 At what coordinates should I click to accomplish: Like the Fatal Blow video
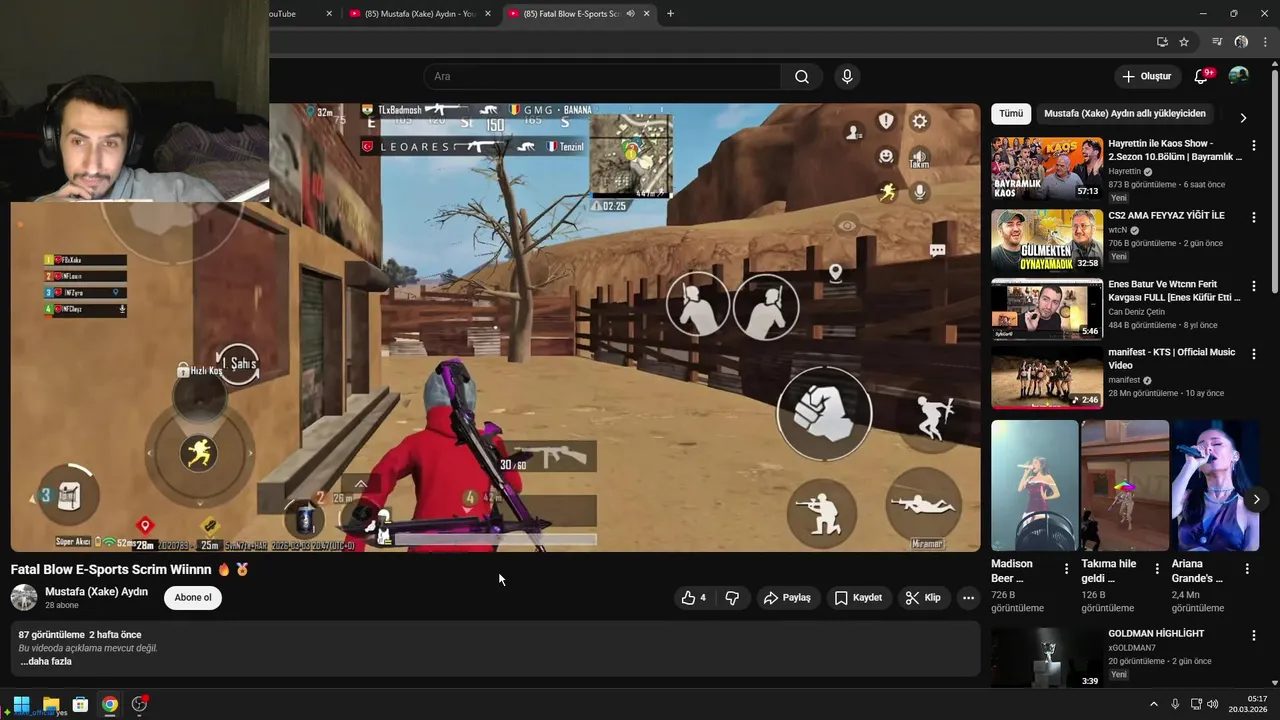point(694,598)
